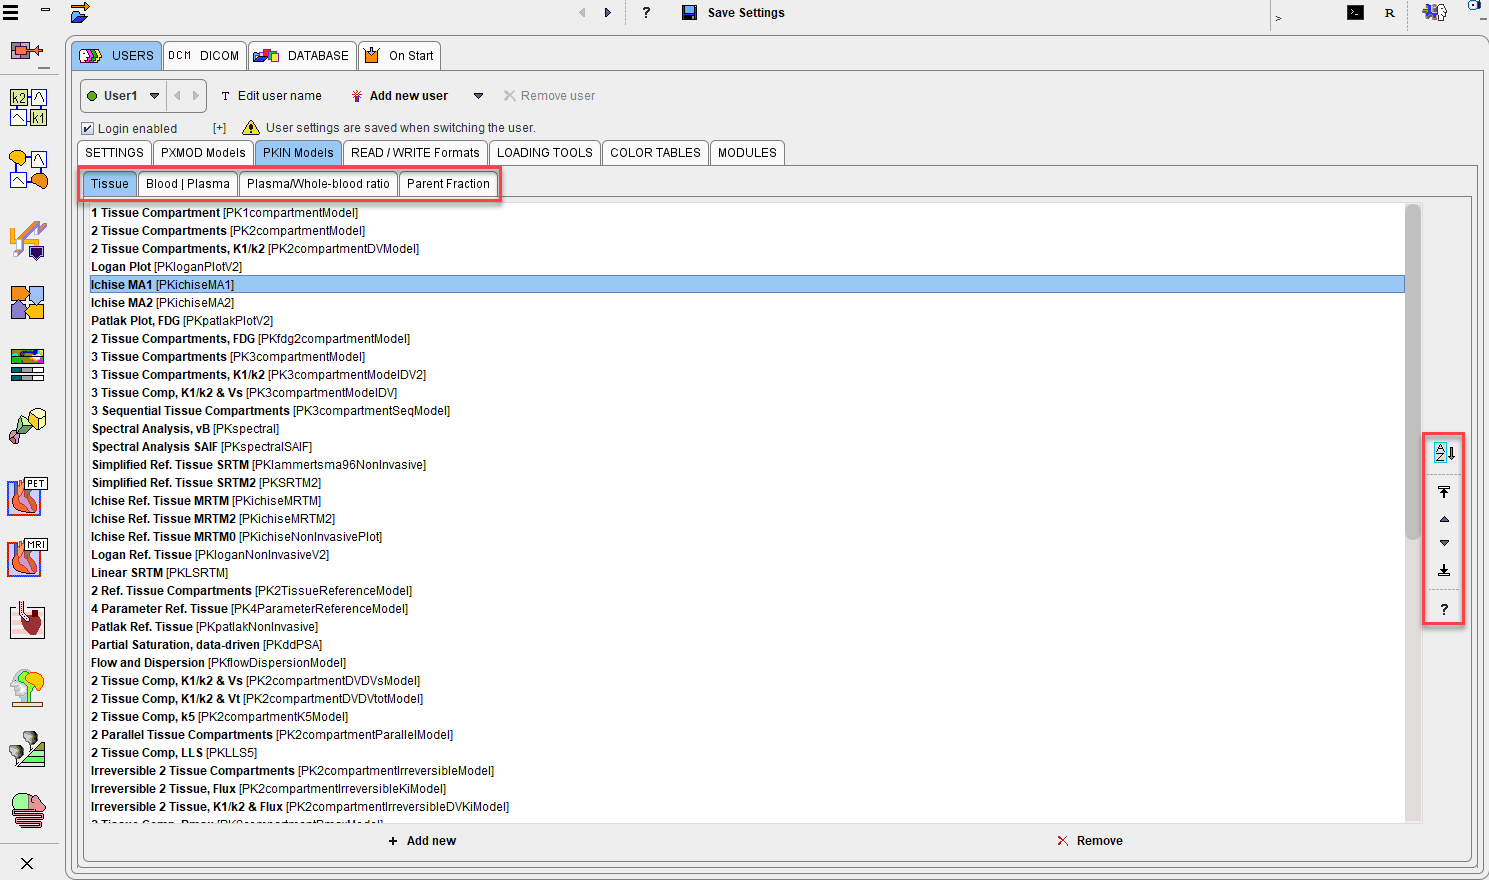Image resolution: width=1489 pixels, height=880 pixels.
Task: Switch to the DATABASE tab
Action: tap(301, 56)
